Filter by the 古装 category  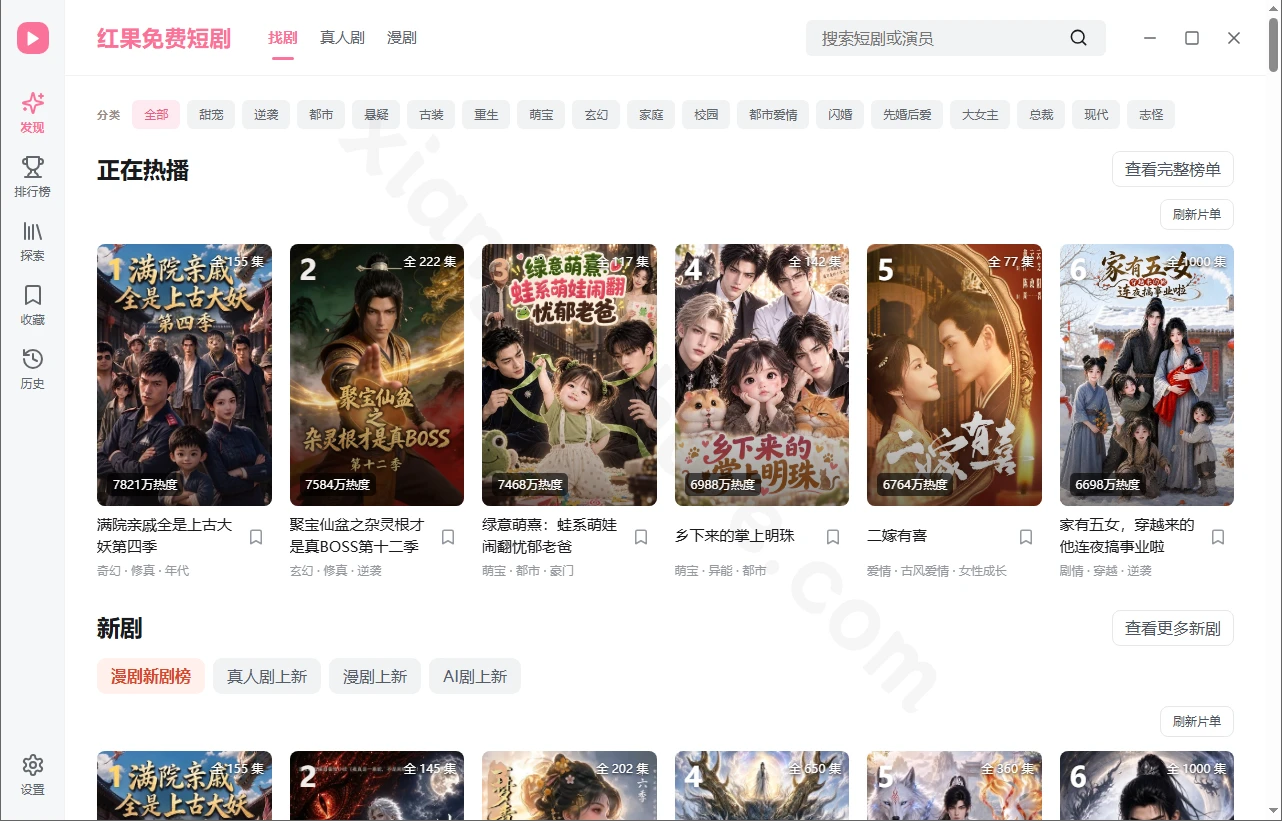[x=431, y=115]
